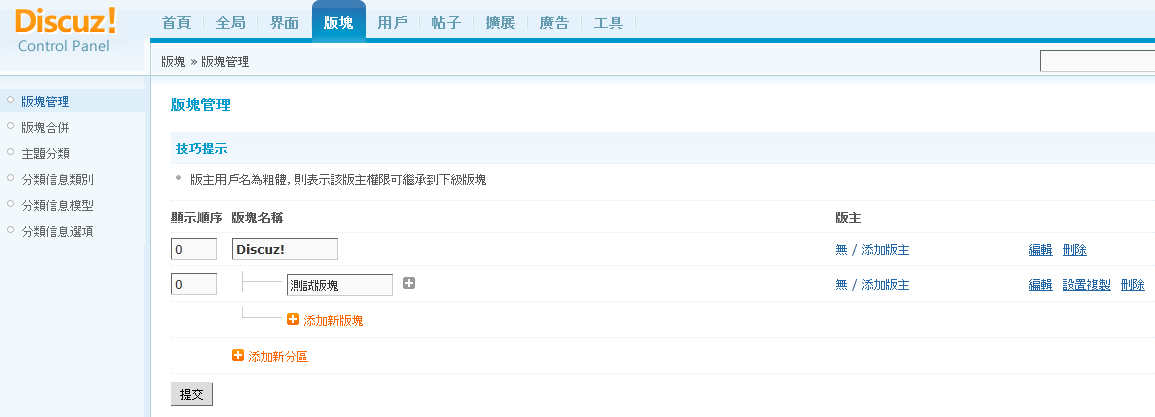The image size is (1155, 417).
Task: Click the gray plus icon beside 測試版塊
Action: point(409,283)
